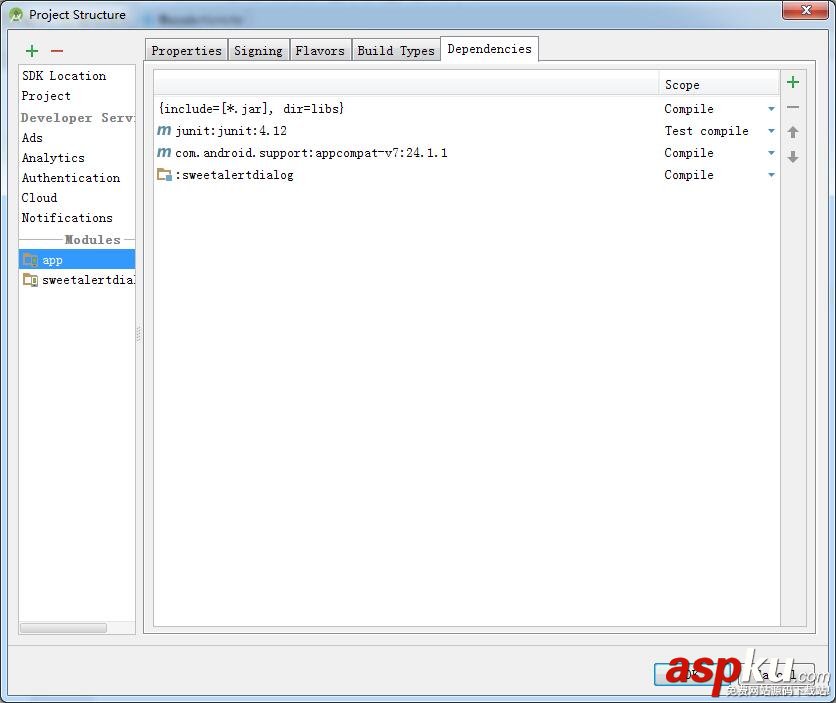This screenshot has height=703, width=836.
Task: Open the Compile scope dropdown for appcompat-v7
Action: pos(770,153)
